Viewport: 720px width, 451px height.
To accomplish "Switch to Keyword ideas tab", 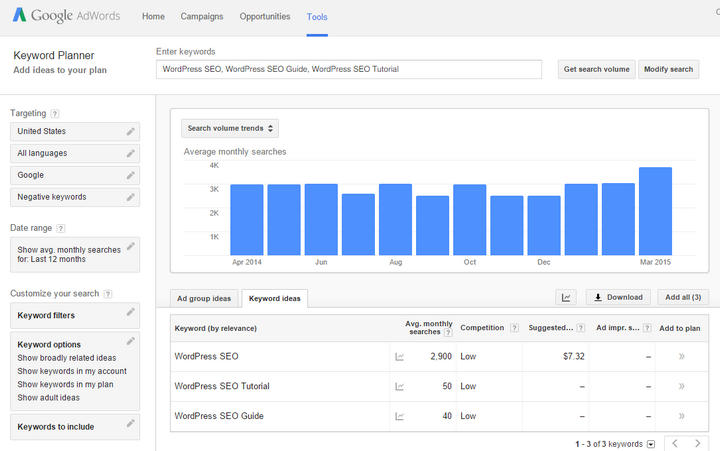I will [275, 299].
